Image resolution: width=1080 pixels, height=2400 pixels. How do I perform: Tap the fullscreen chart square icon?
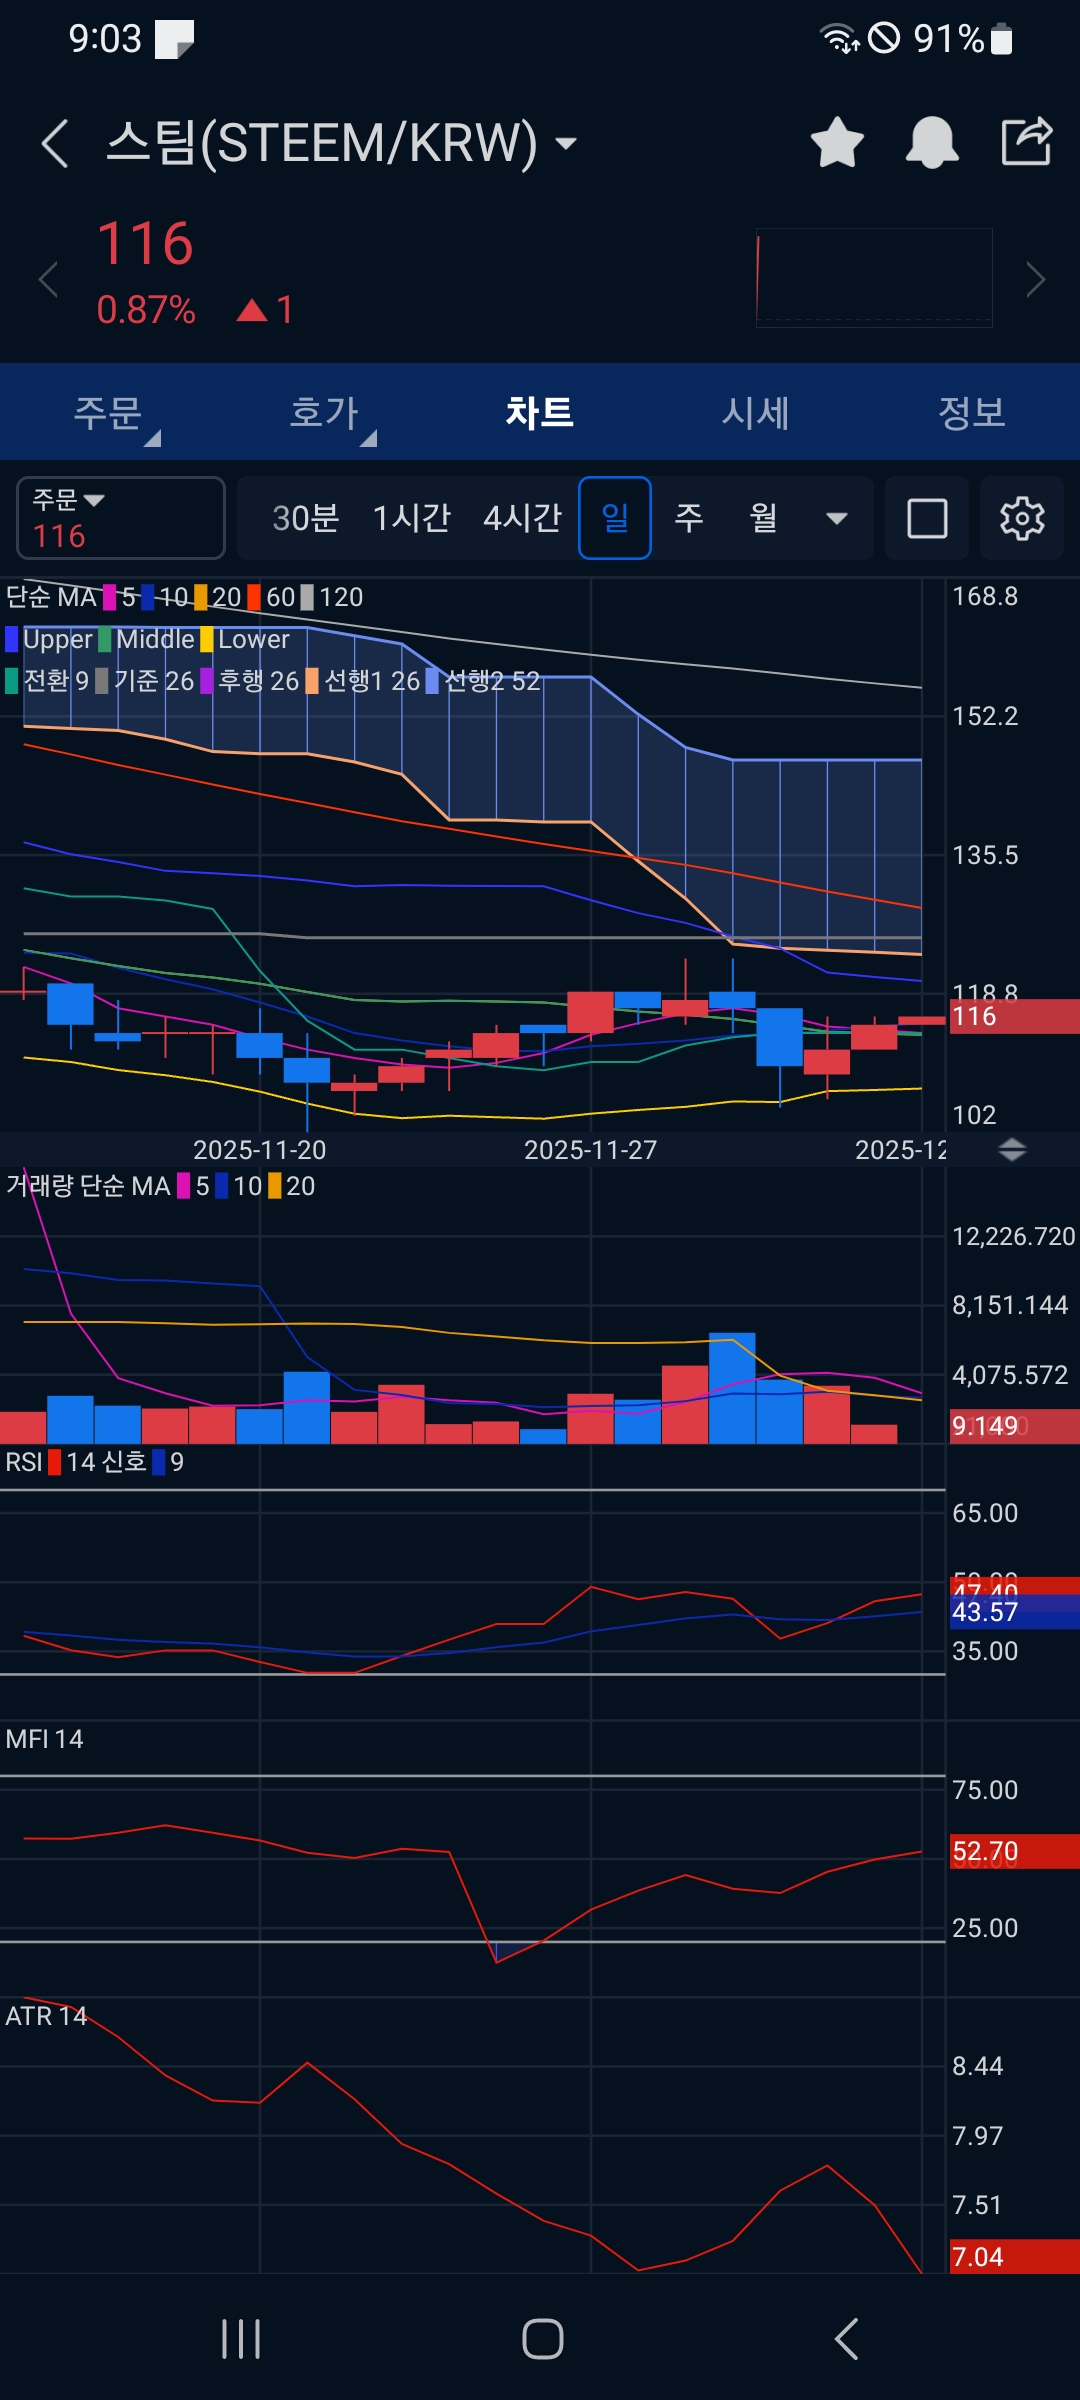click(927, 518)
